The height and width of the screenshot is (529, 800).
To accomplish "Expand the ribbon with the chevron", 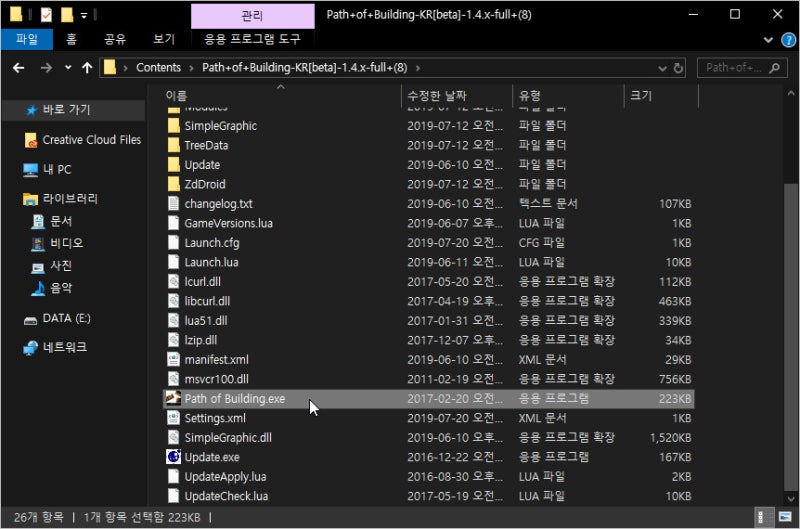I will click(x=768, y=40).
